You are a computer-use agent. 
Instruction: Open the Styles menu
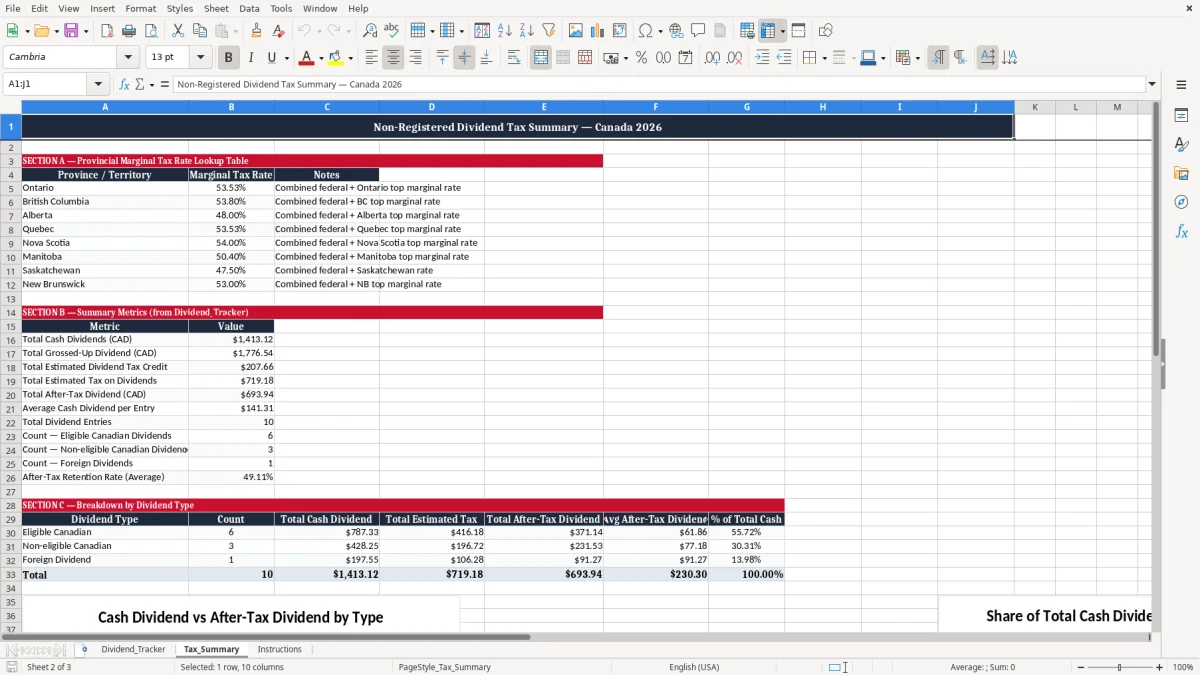[x=180, y=8]
